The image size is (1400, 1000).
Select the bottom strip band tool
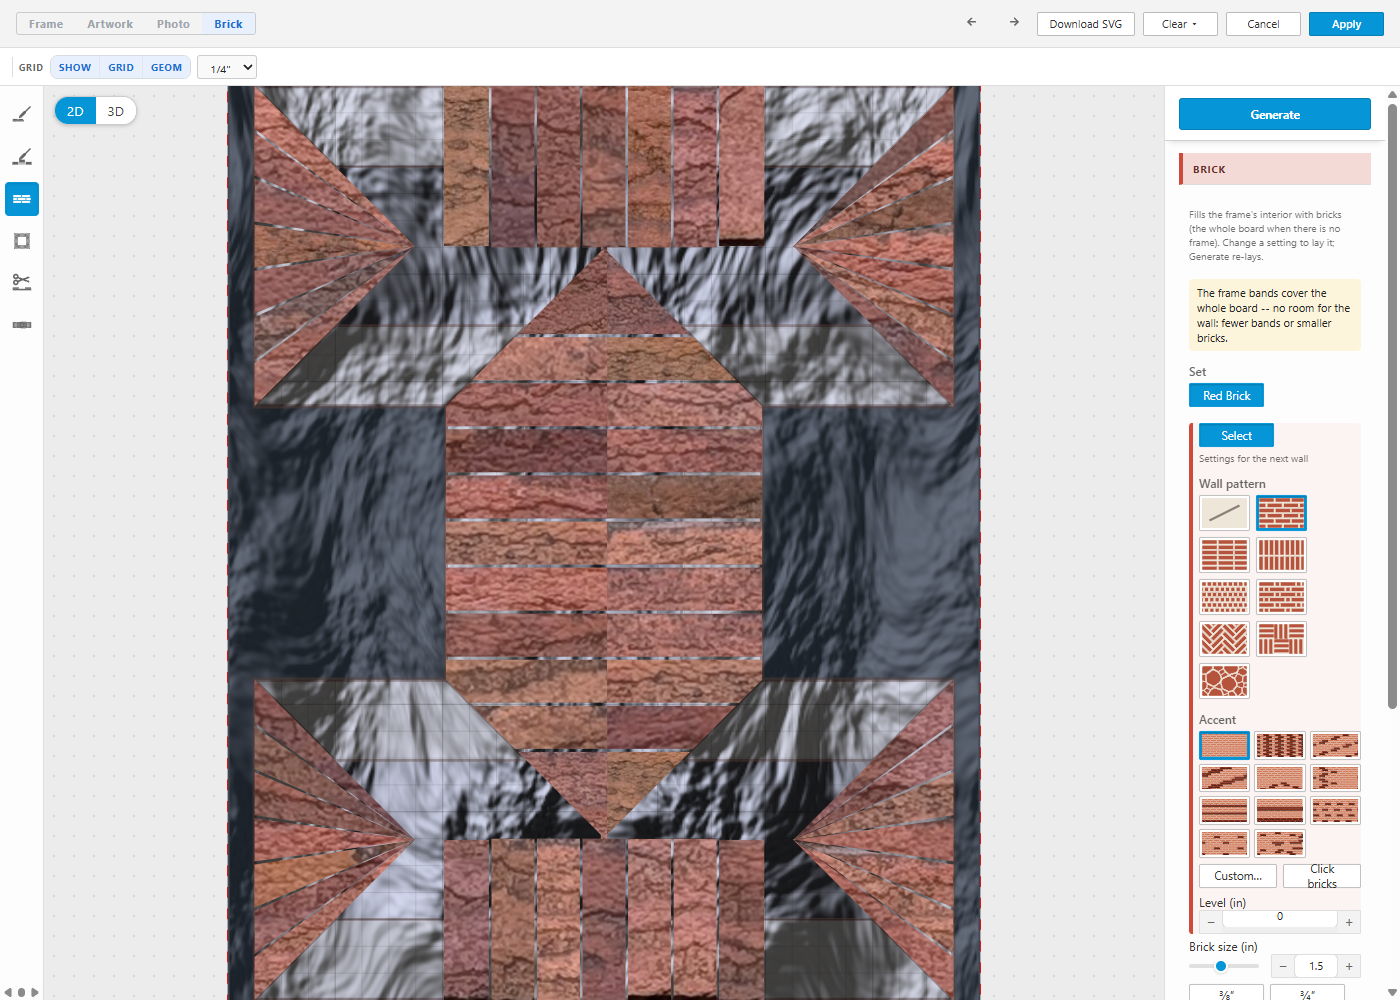coord(22,325)
